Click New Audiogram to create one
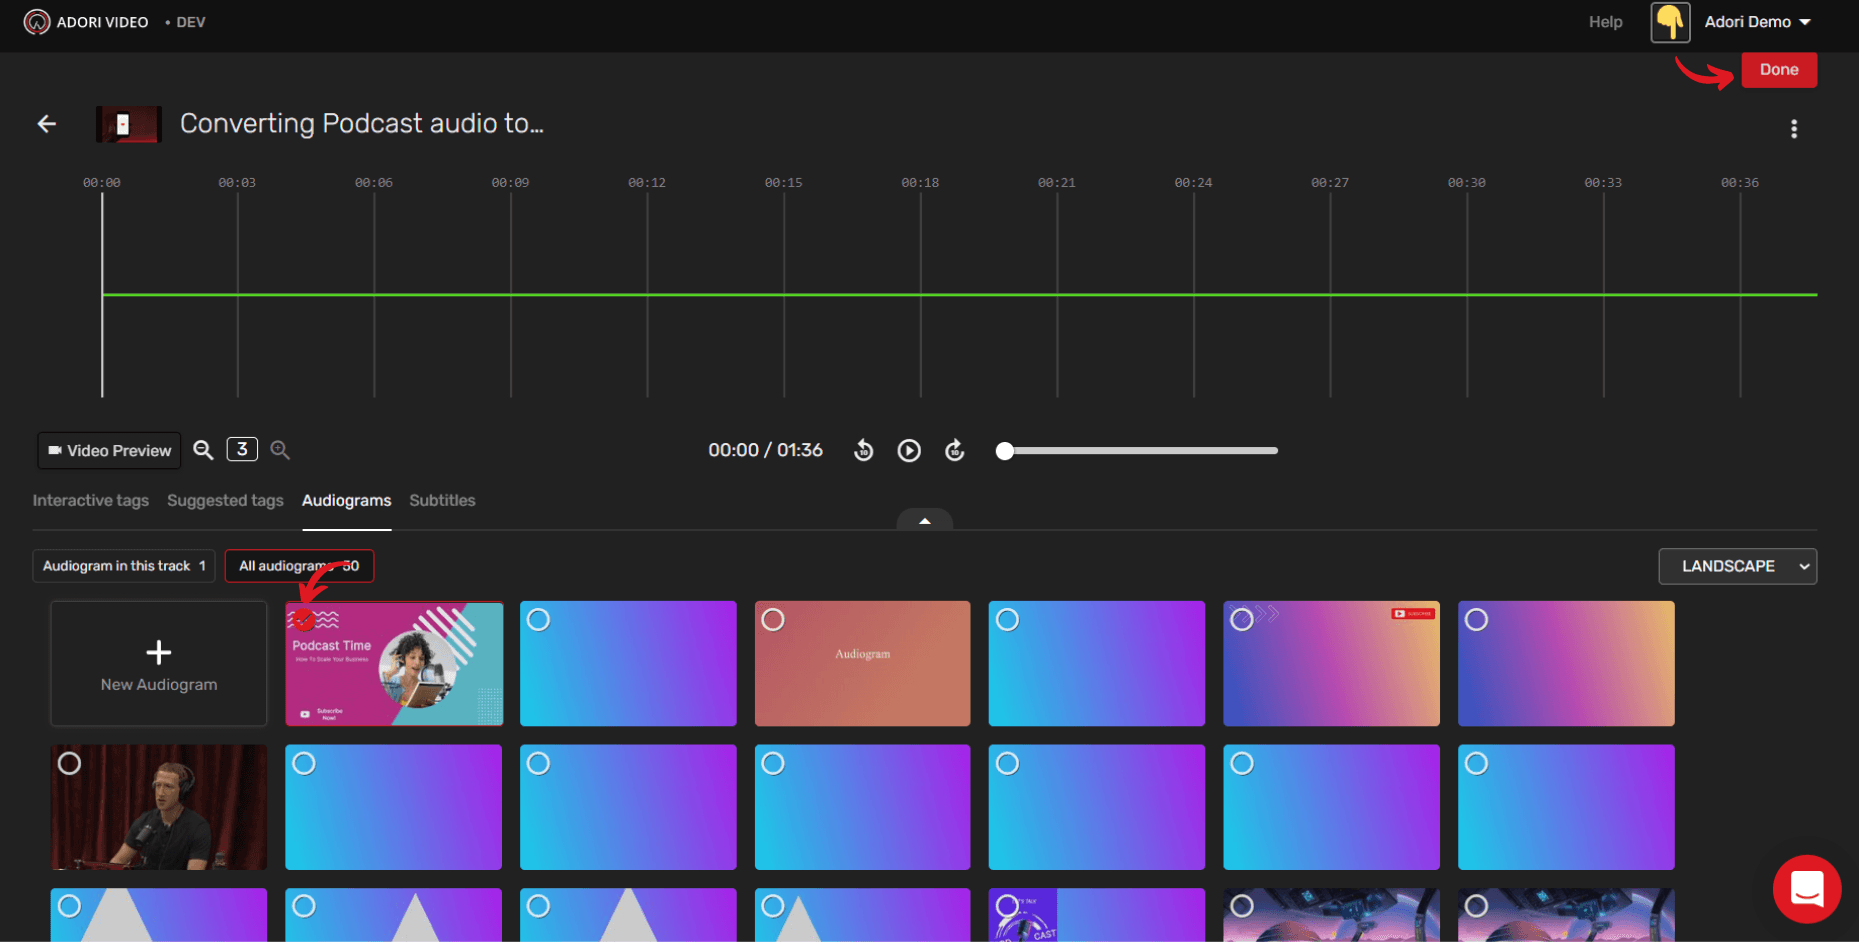The image size is (1859, 942). click(158, 664)
